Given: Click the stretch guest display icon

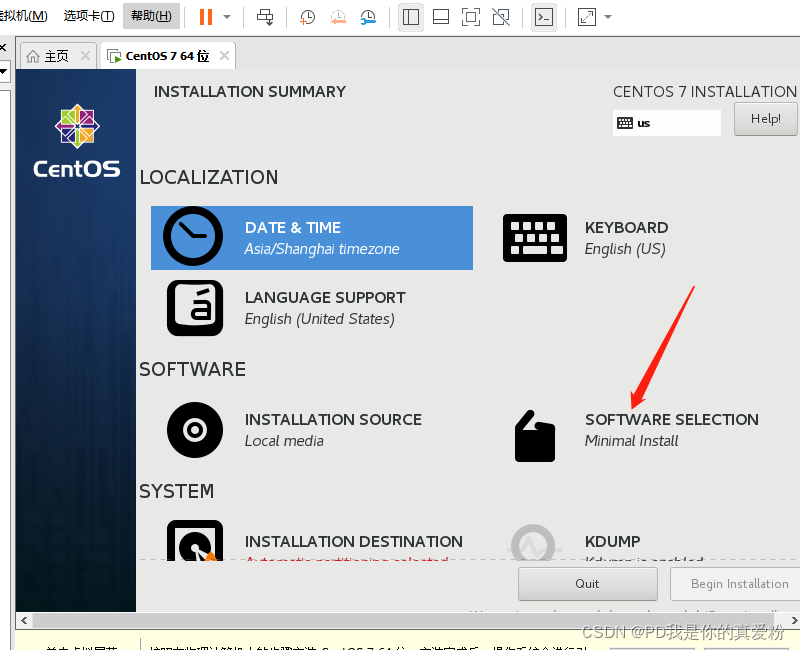Looking at the screenshot, I should (x=587, y=17).
